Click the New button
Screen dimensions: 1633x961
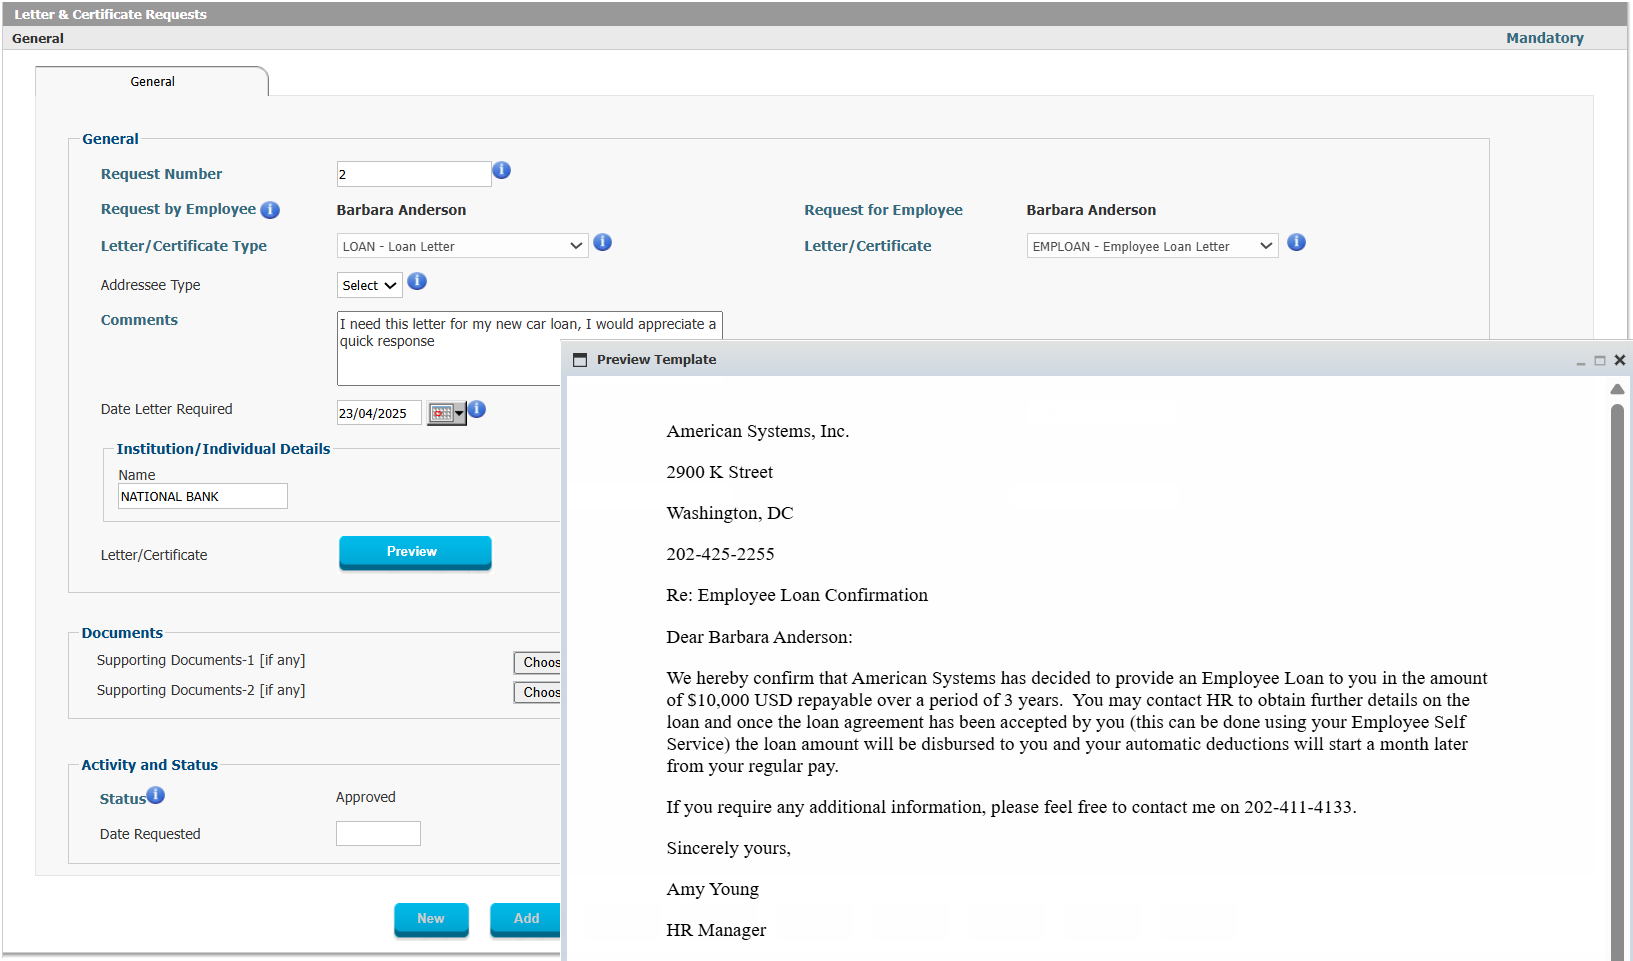click(431, 919)
